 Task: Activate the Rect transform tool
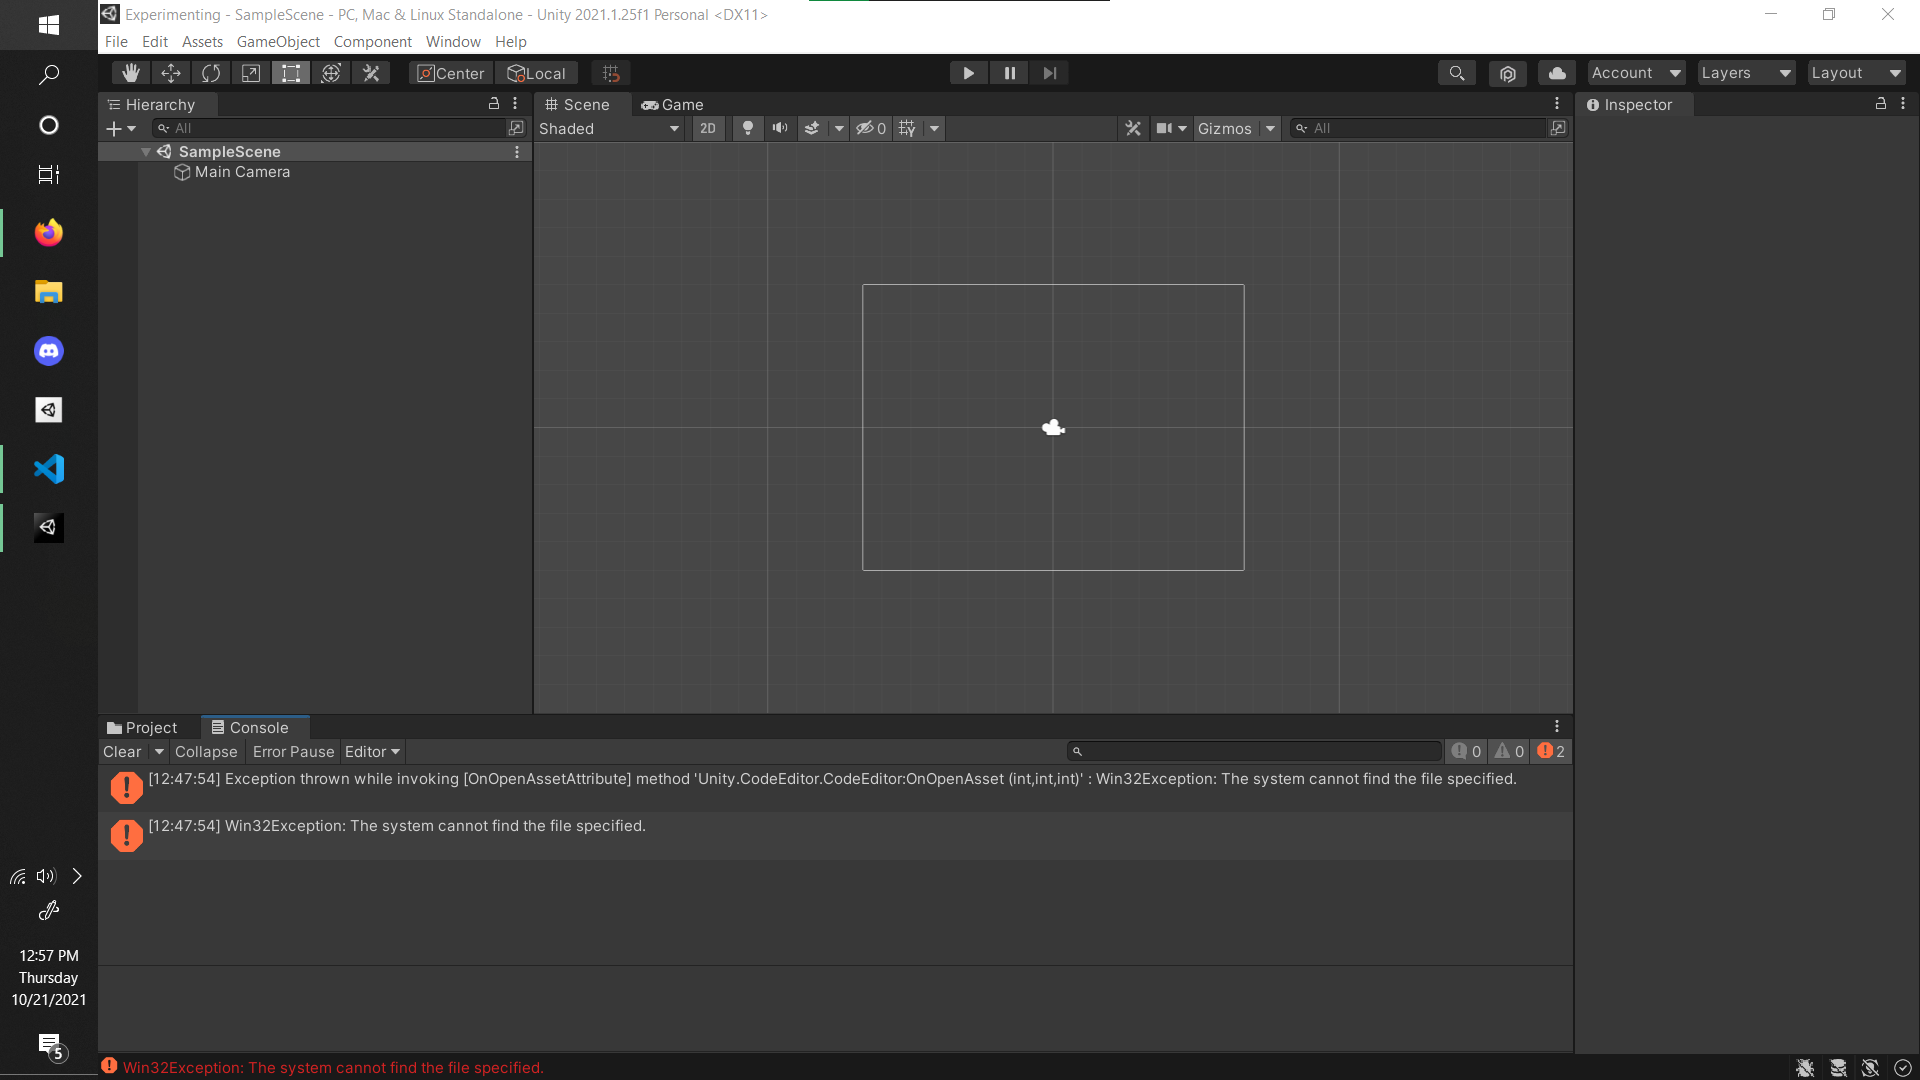291,73
